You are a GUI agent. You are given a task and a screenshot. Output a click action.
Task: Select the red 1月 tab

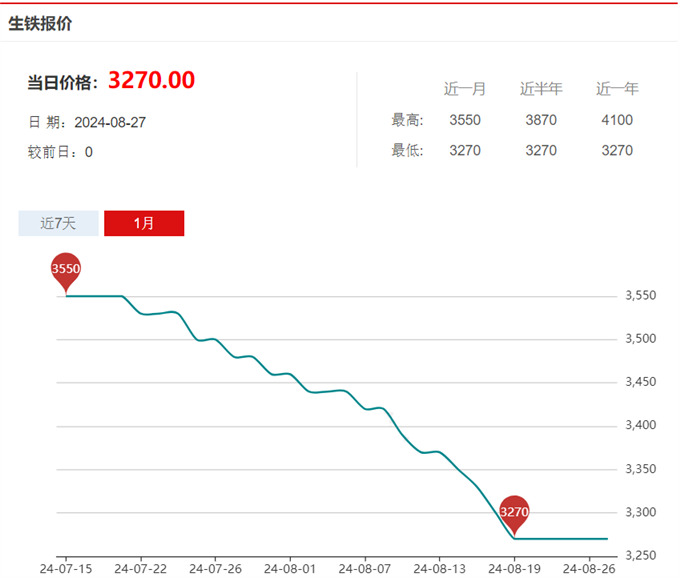point(144,223)
